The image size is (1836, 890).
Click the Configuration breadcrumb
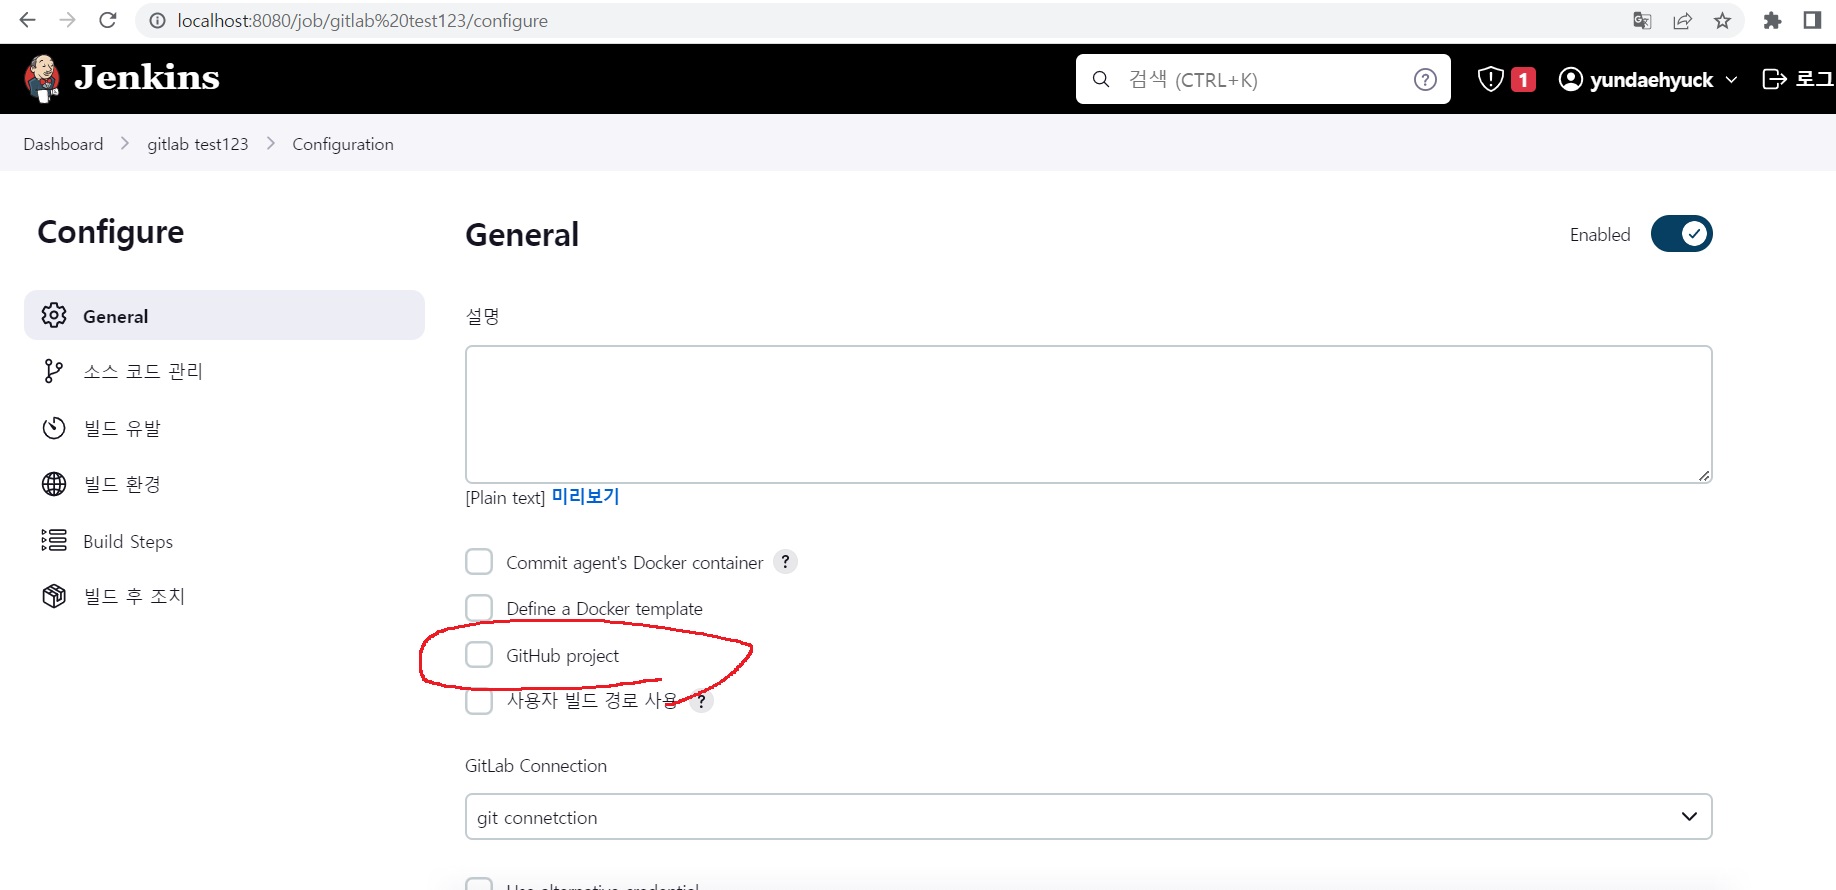(x=343, y=144)
